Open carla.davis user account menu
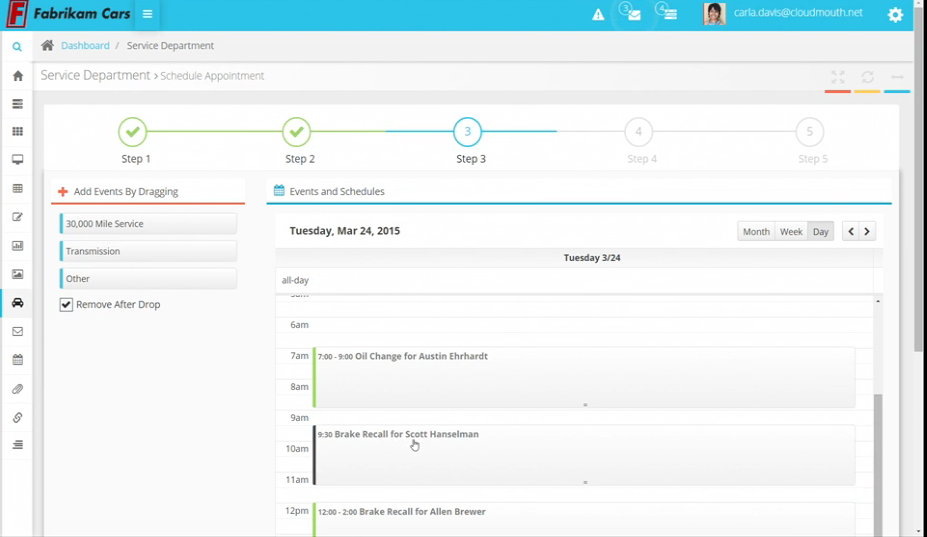Image resolution: width=927 pixels, height=537 pixels. pyautogui.click(x=797, y=13)
